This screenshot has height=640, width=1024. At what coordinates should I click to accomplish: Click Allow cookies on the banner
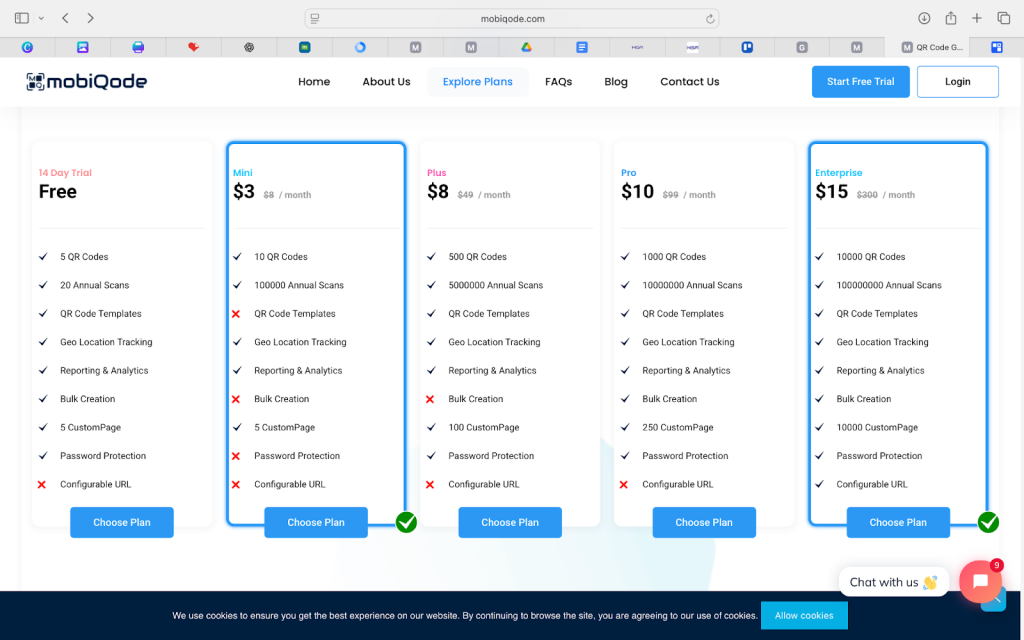pyautogui.click(x=804, y=615)
